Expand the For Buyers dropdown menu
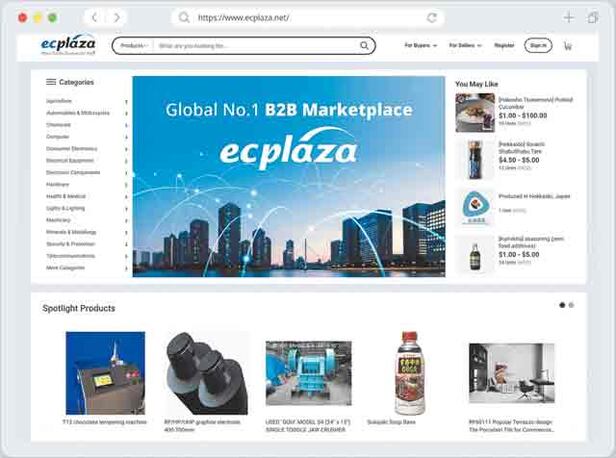The width and height of the screenshot is (616, 458). point(420,46)
